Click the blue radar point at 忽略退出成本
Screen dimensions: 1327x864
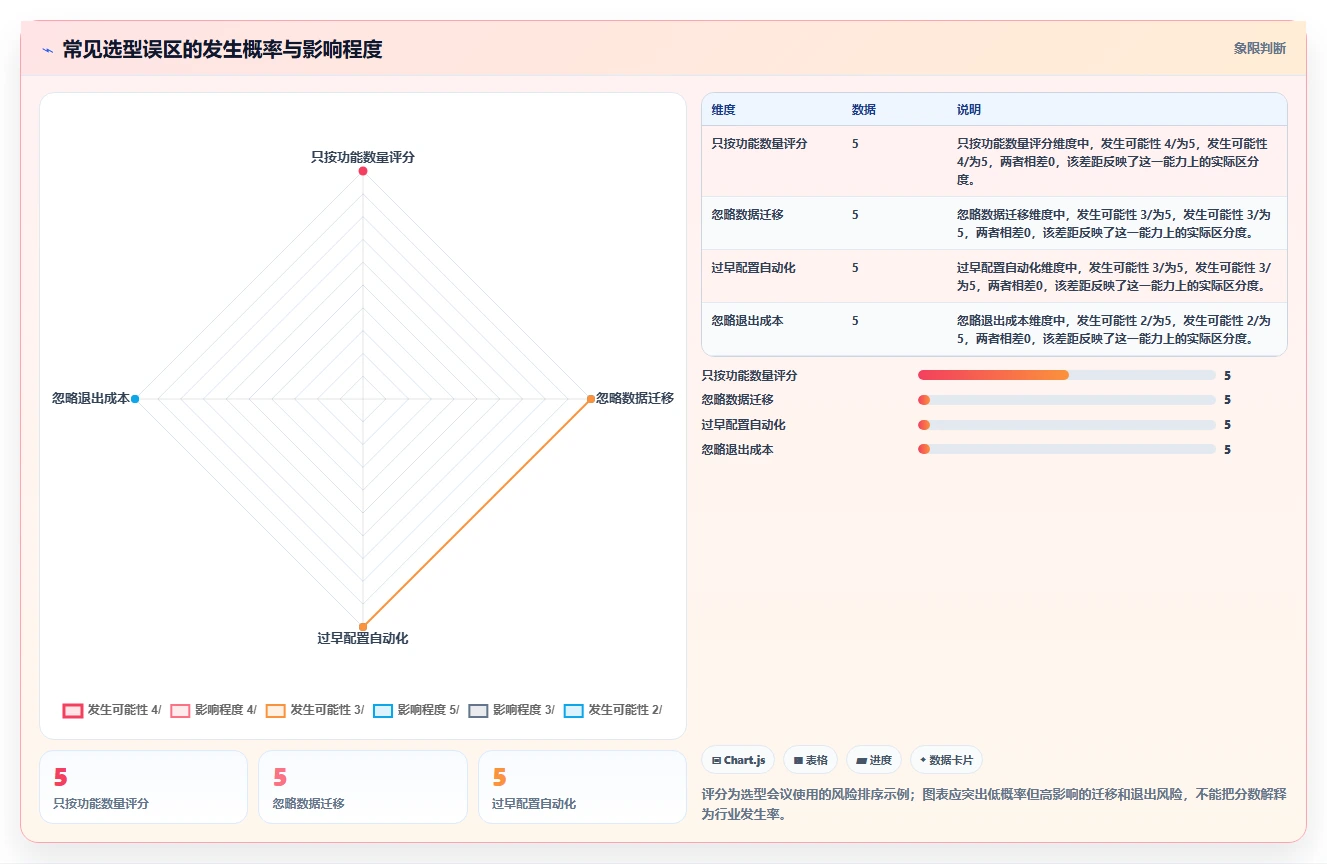[x=135, y=399]
